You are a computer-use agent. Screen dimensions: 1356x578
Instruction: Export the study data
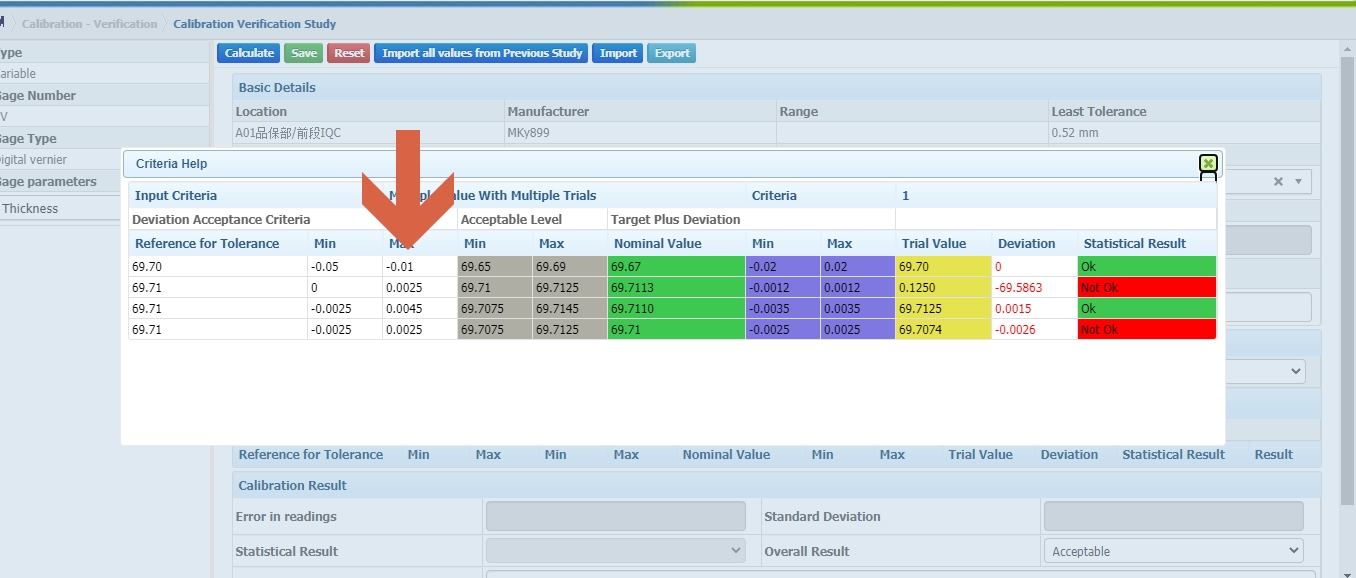point(672,53)
